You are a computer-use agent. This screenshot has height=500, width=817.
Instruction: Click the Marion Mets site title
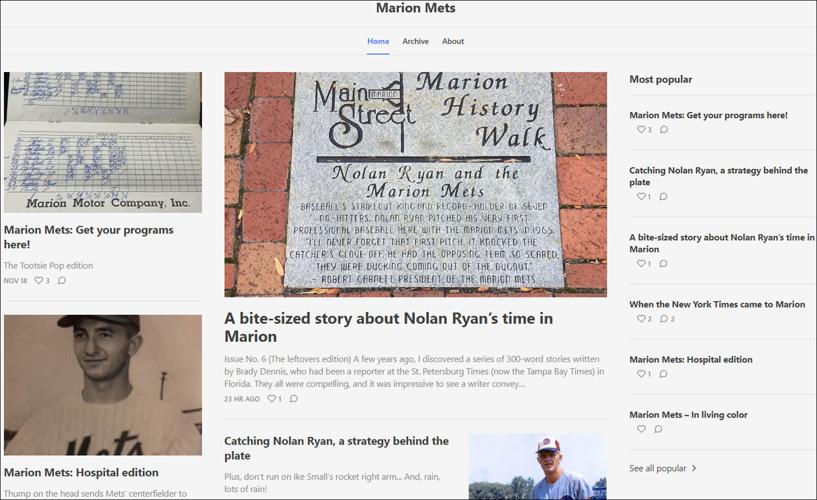coord(416,8)
